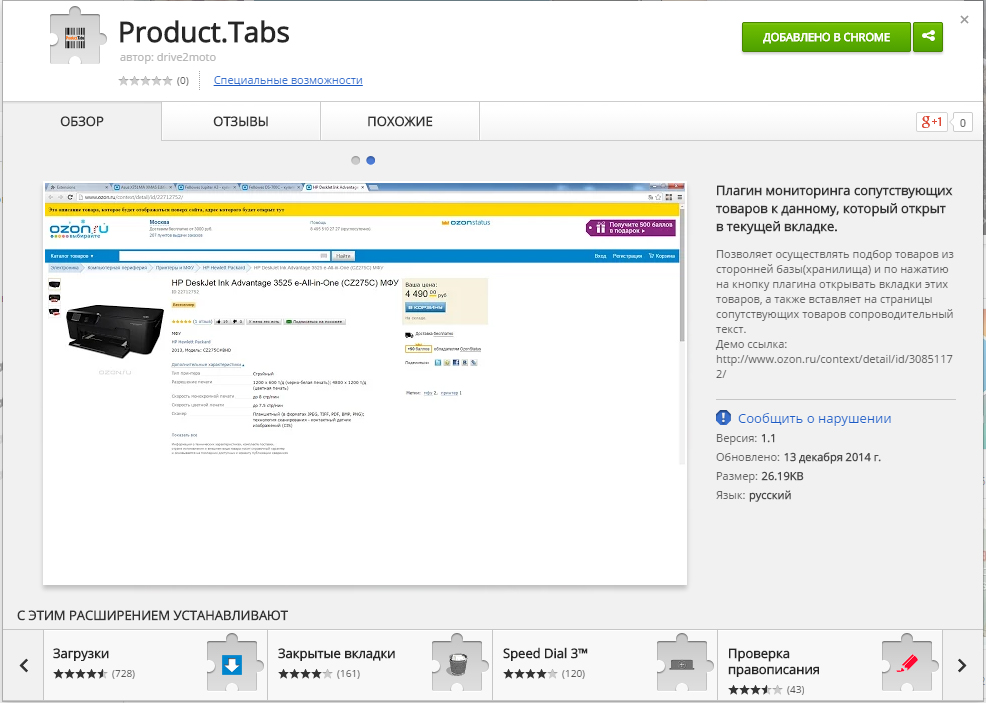986x703 pixels.
Task: Click the share icon button
Action: tap(929, 37)
